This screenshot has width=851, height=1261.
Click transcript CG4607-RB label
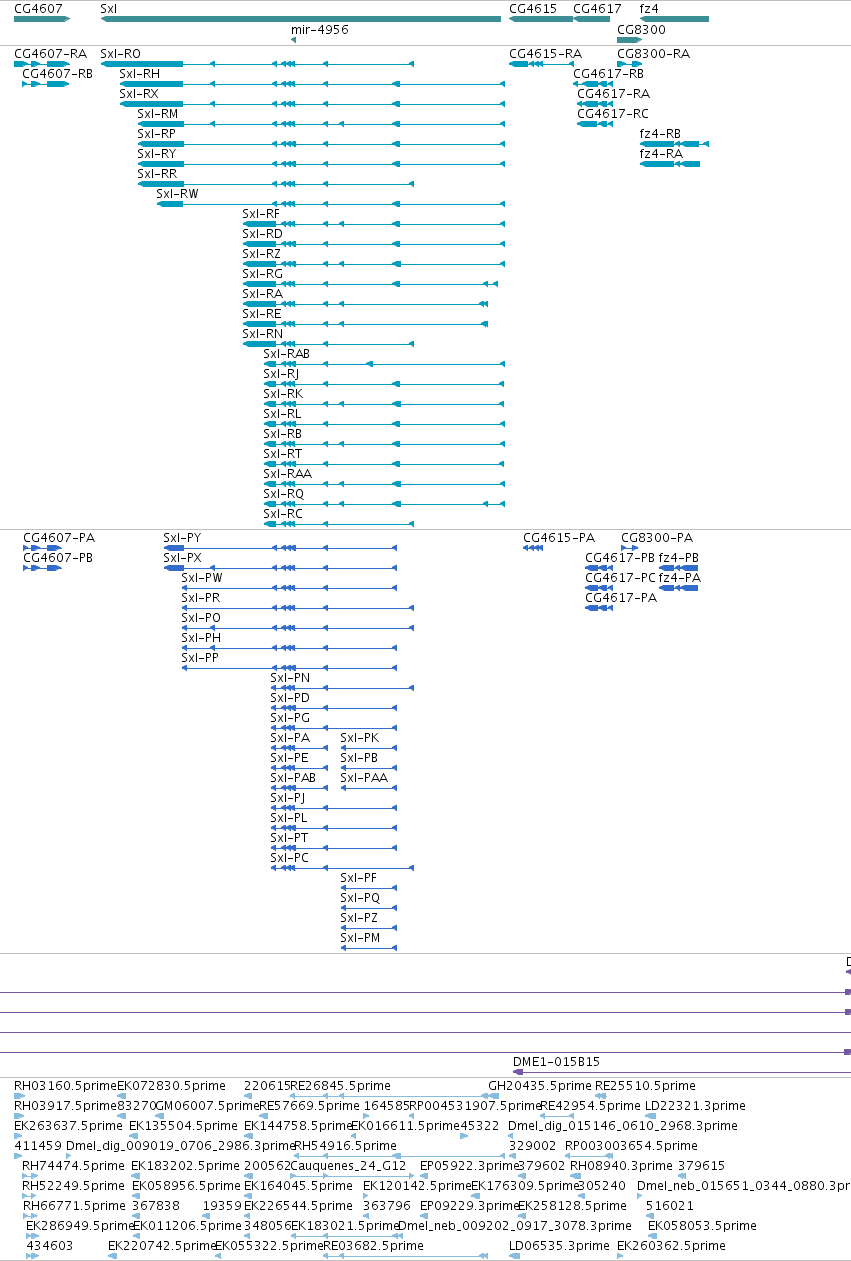point(57,74)
